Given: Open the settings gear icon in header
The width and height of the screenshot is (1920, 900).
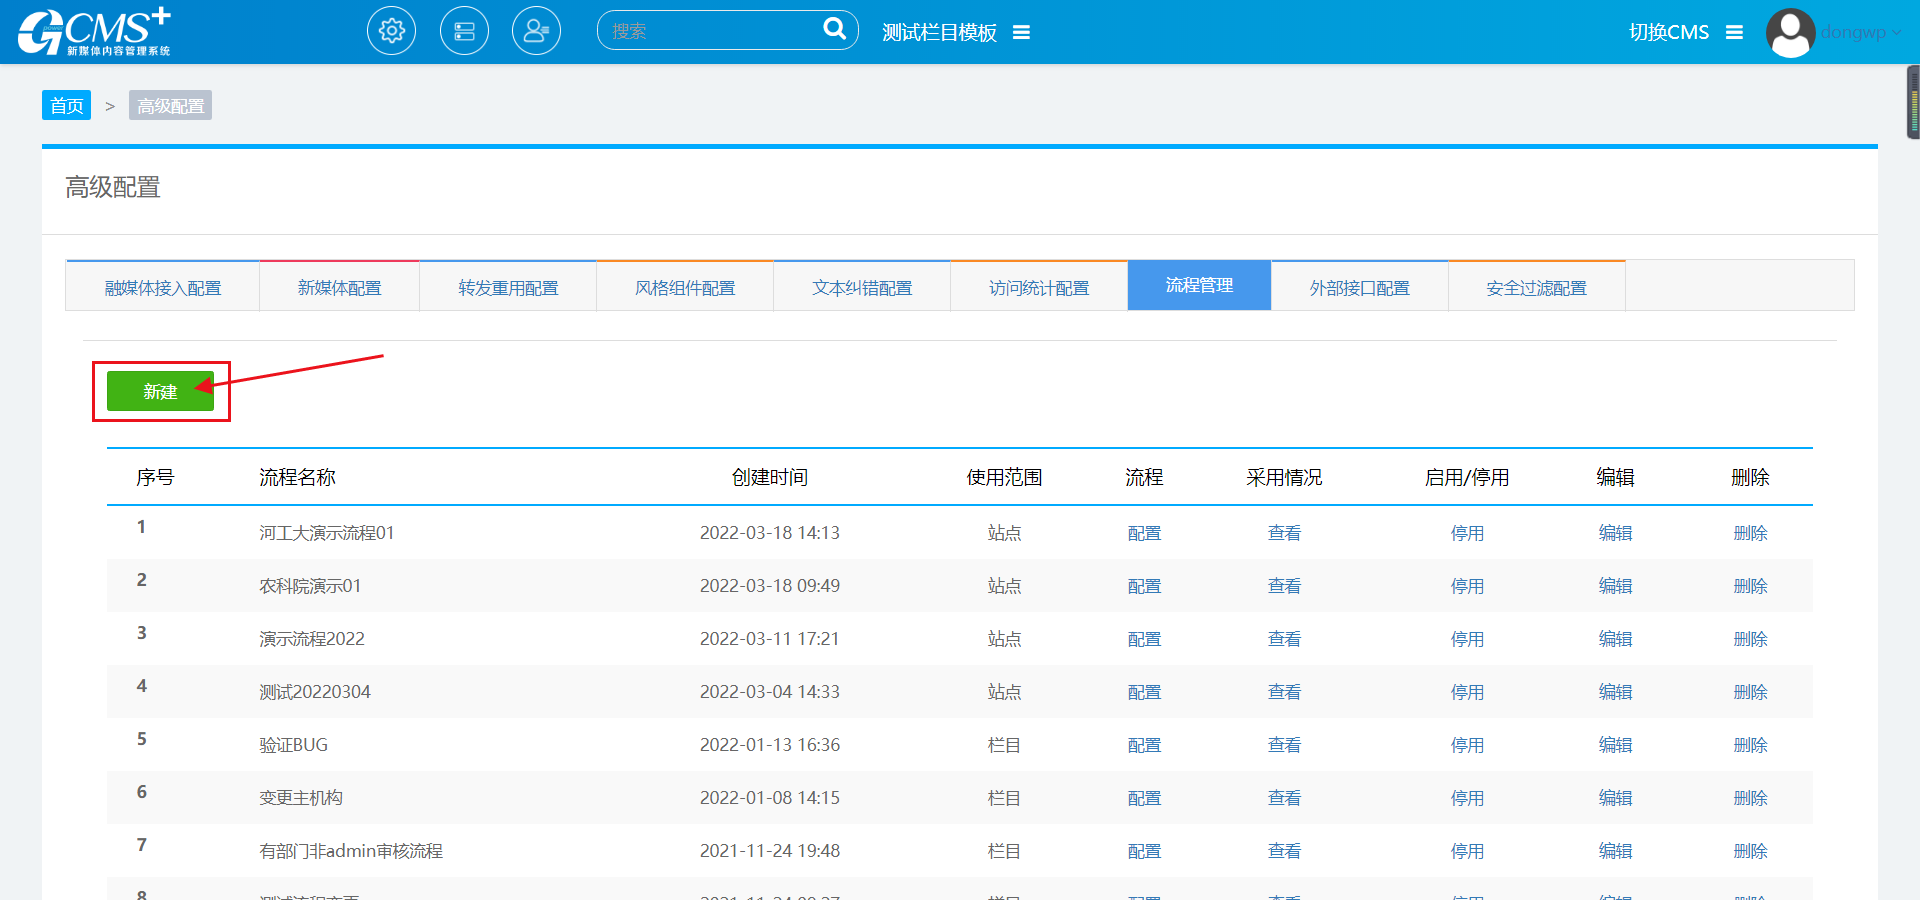Looking at the screenshot, I should click(391, 31).
